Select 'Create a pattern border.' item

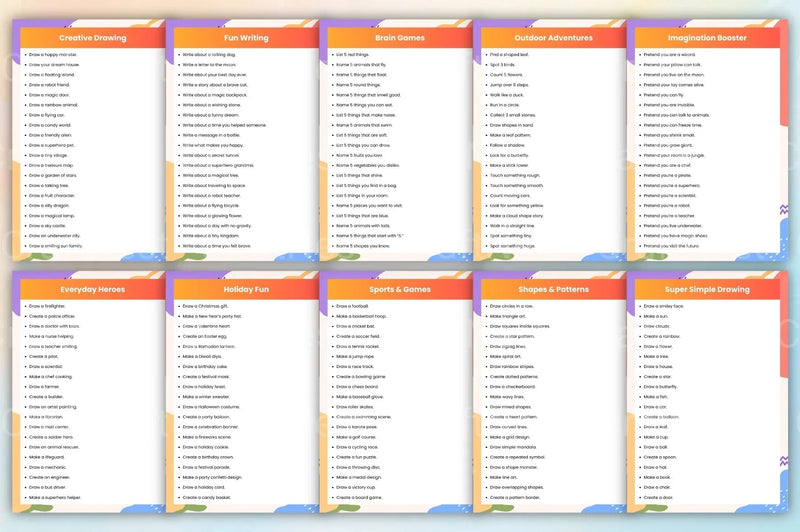point(515,497)
